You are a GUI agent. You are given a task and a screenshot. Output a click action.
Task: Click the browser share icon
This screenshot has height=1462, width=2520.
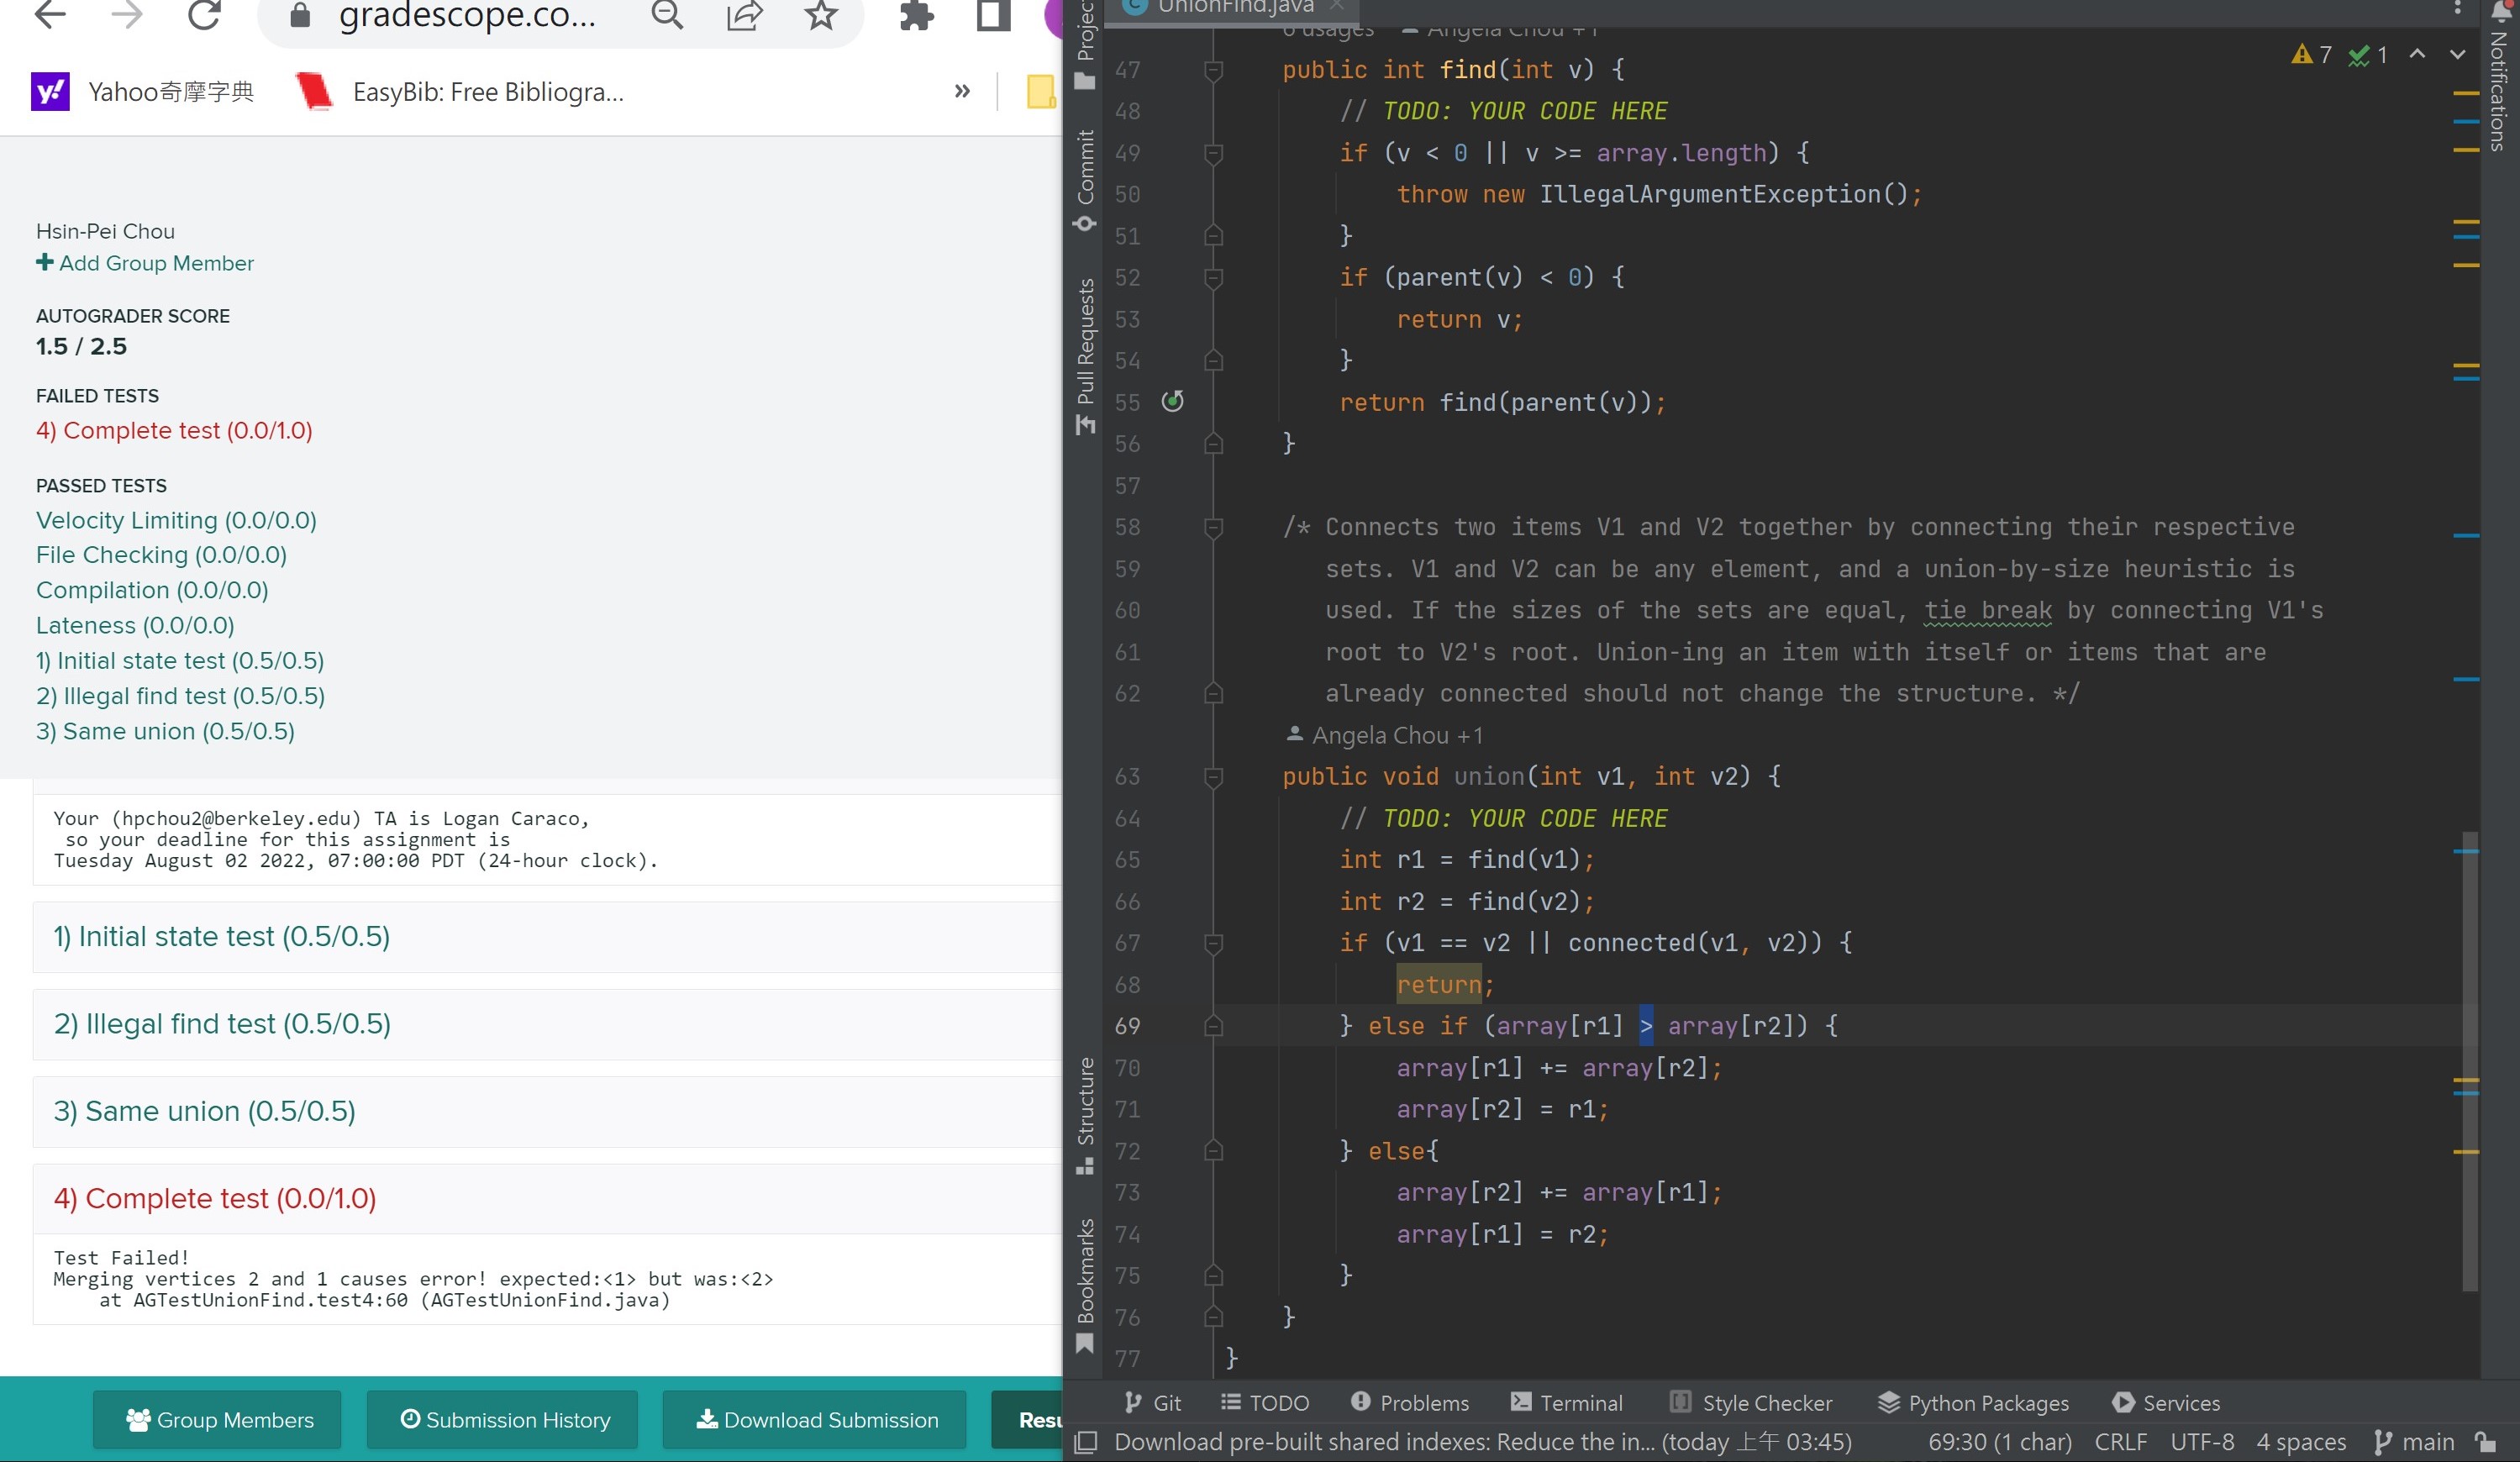point(744,15)
